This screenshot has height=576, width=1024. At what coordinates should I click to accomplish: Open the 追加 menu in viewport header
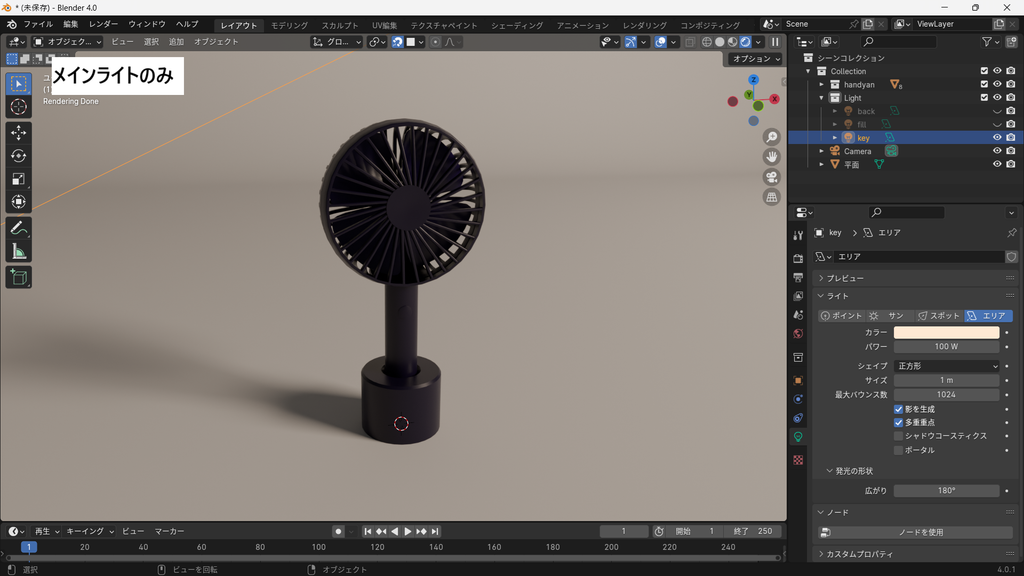[176, 42]
